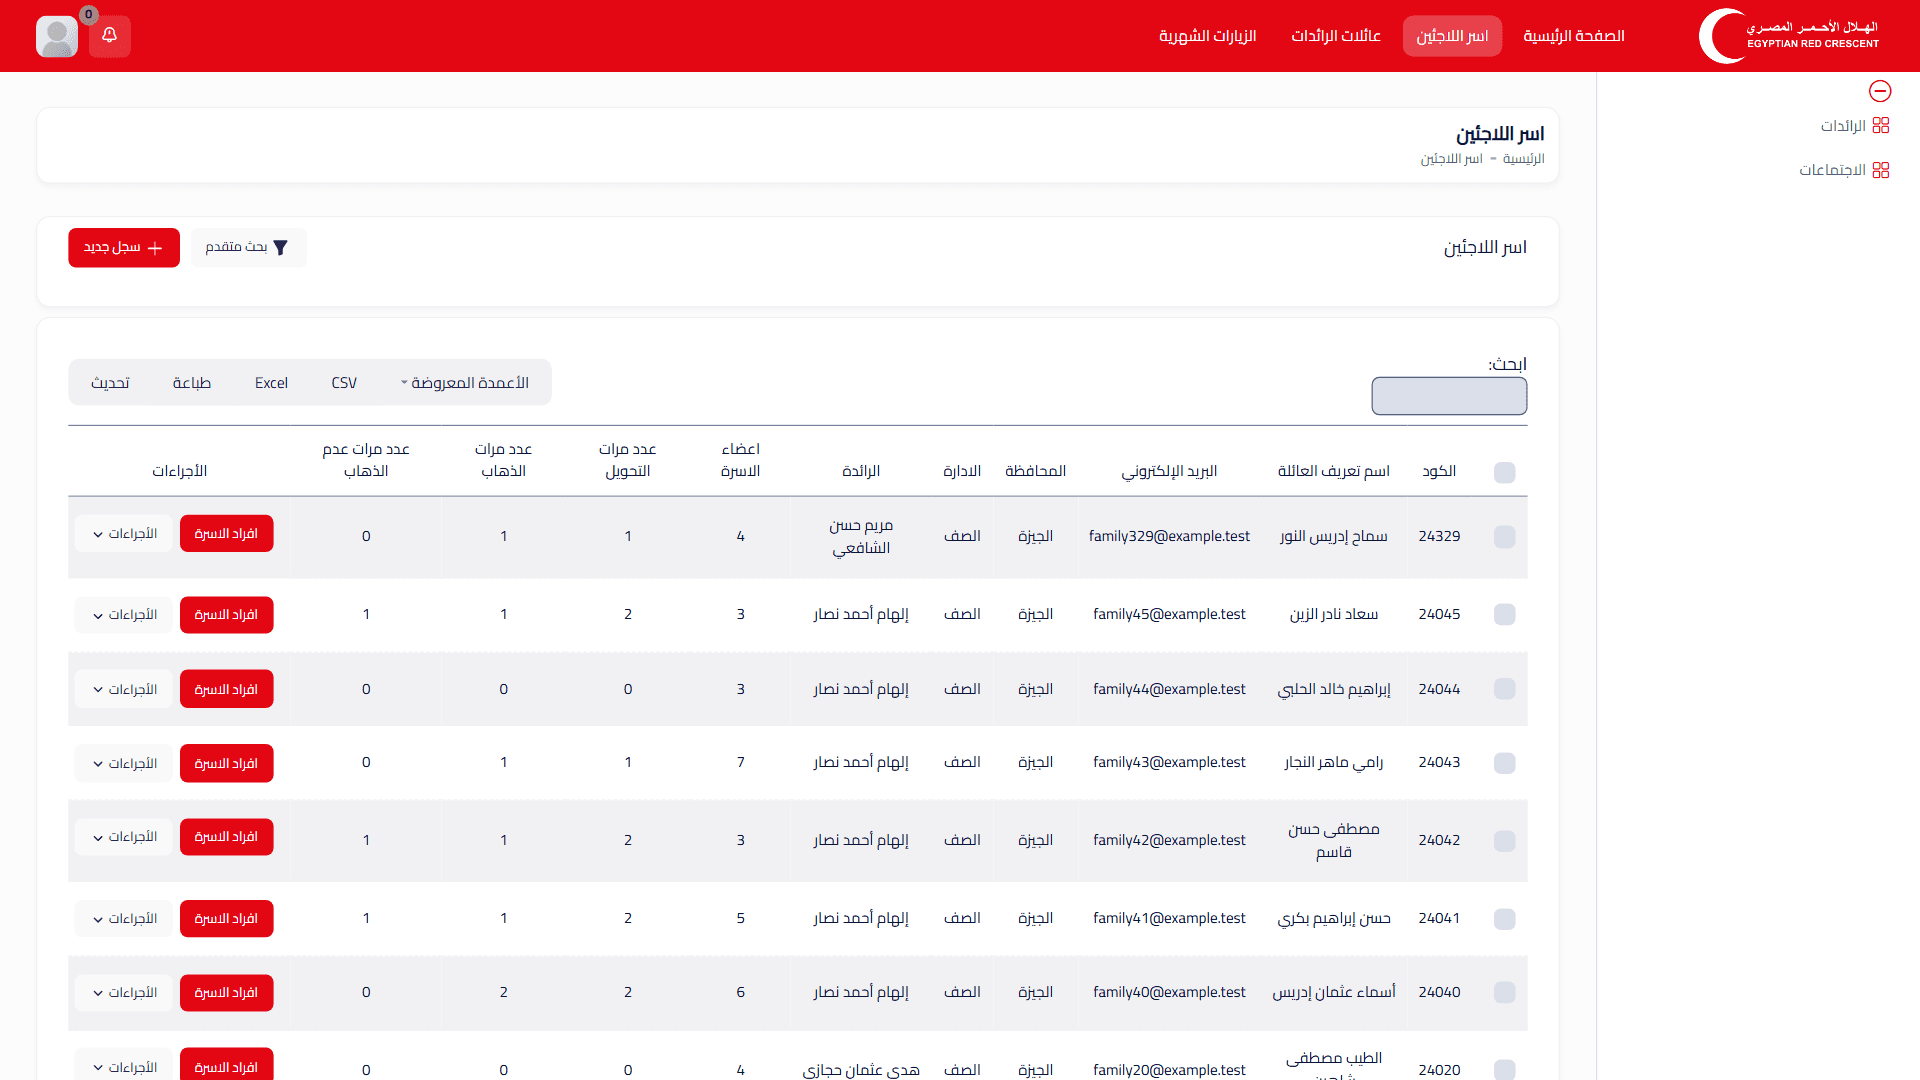Image resolution: width=1920 pixels, height=1080 pixels.
Task: Open الزائرات in the sidebar
Action: point(1843,126)
